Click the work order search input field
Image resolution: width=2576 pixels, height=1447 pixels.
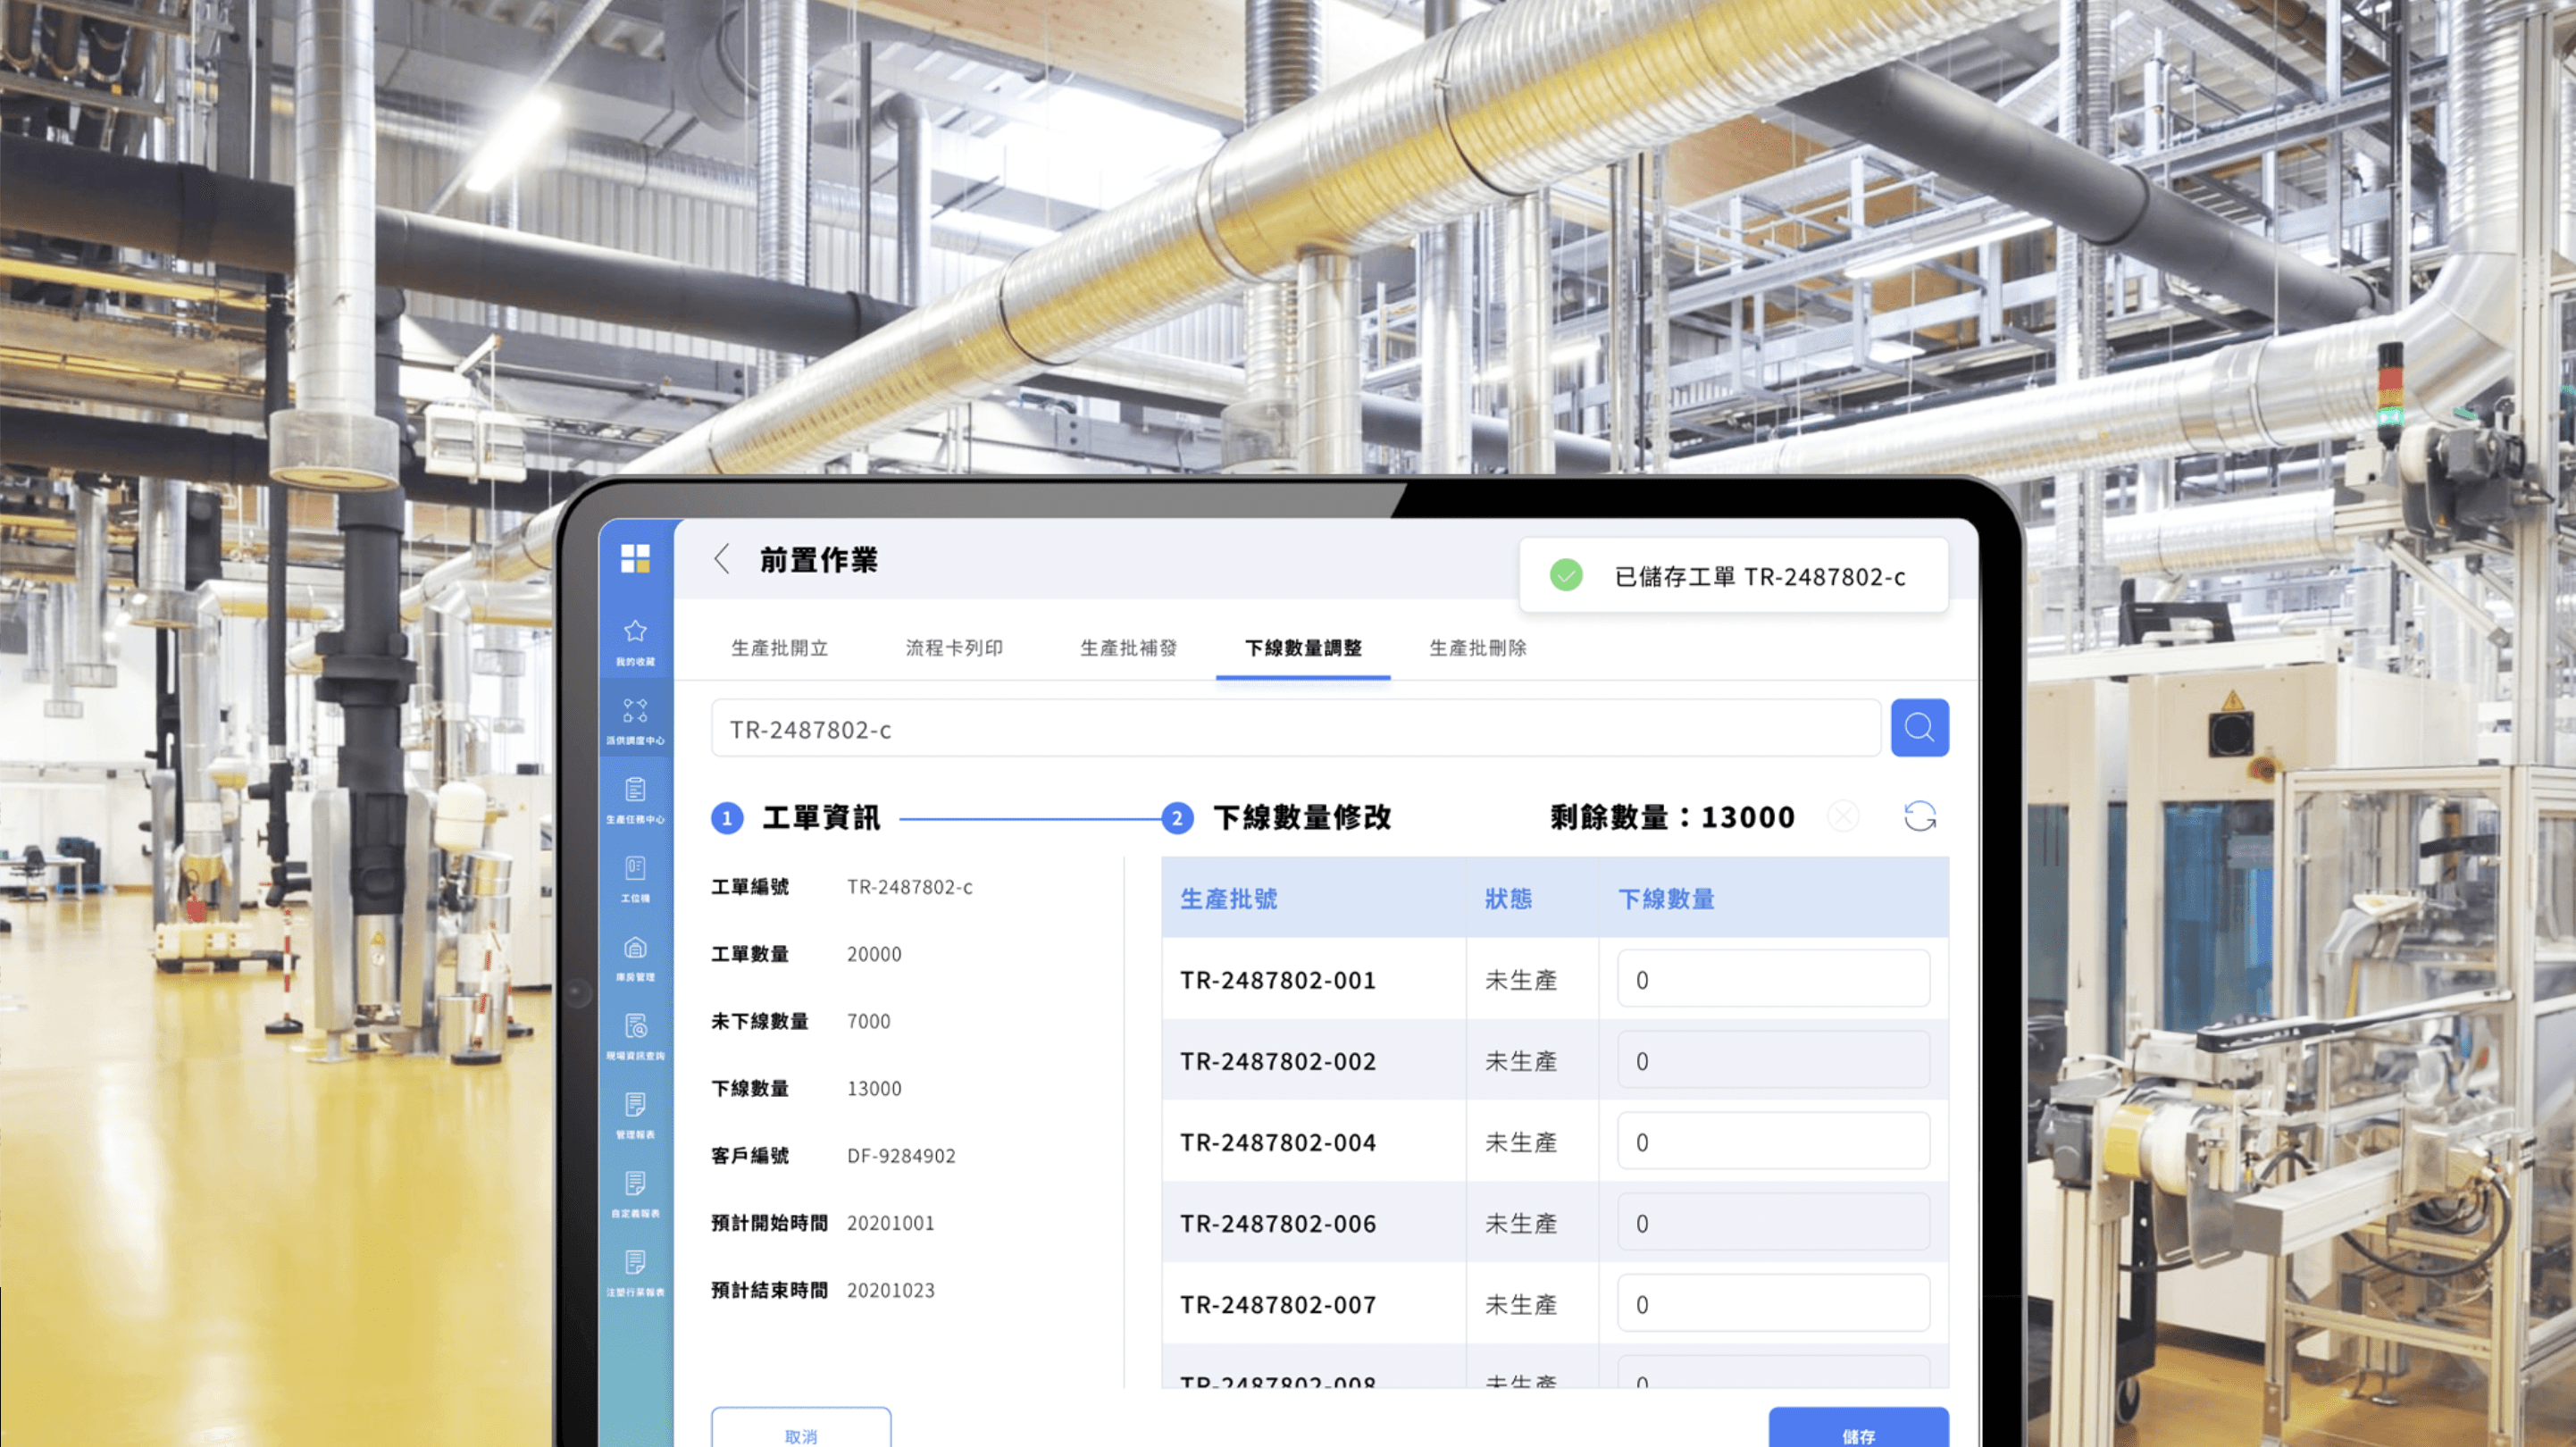click(1295, 729)
